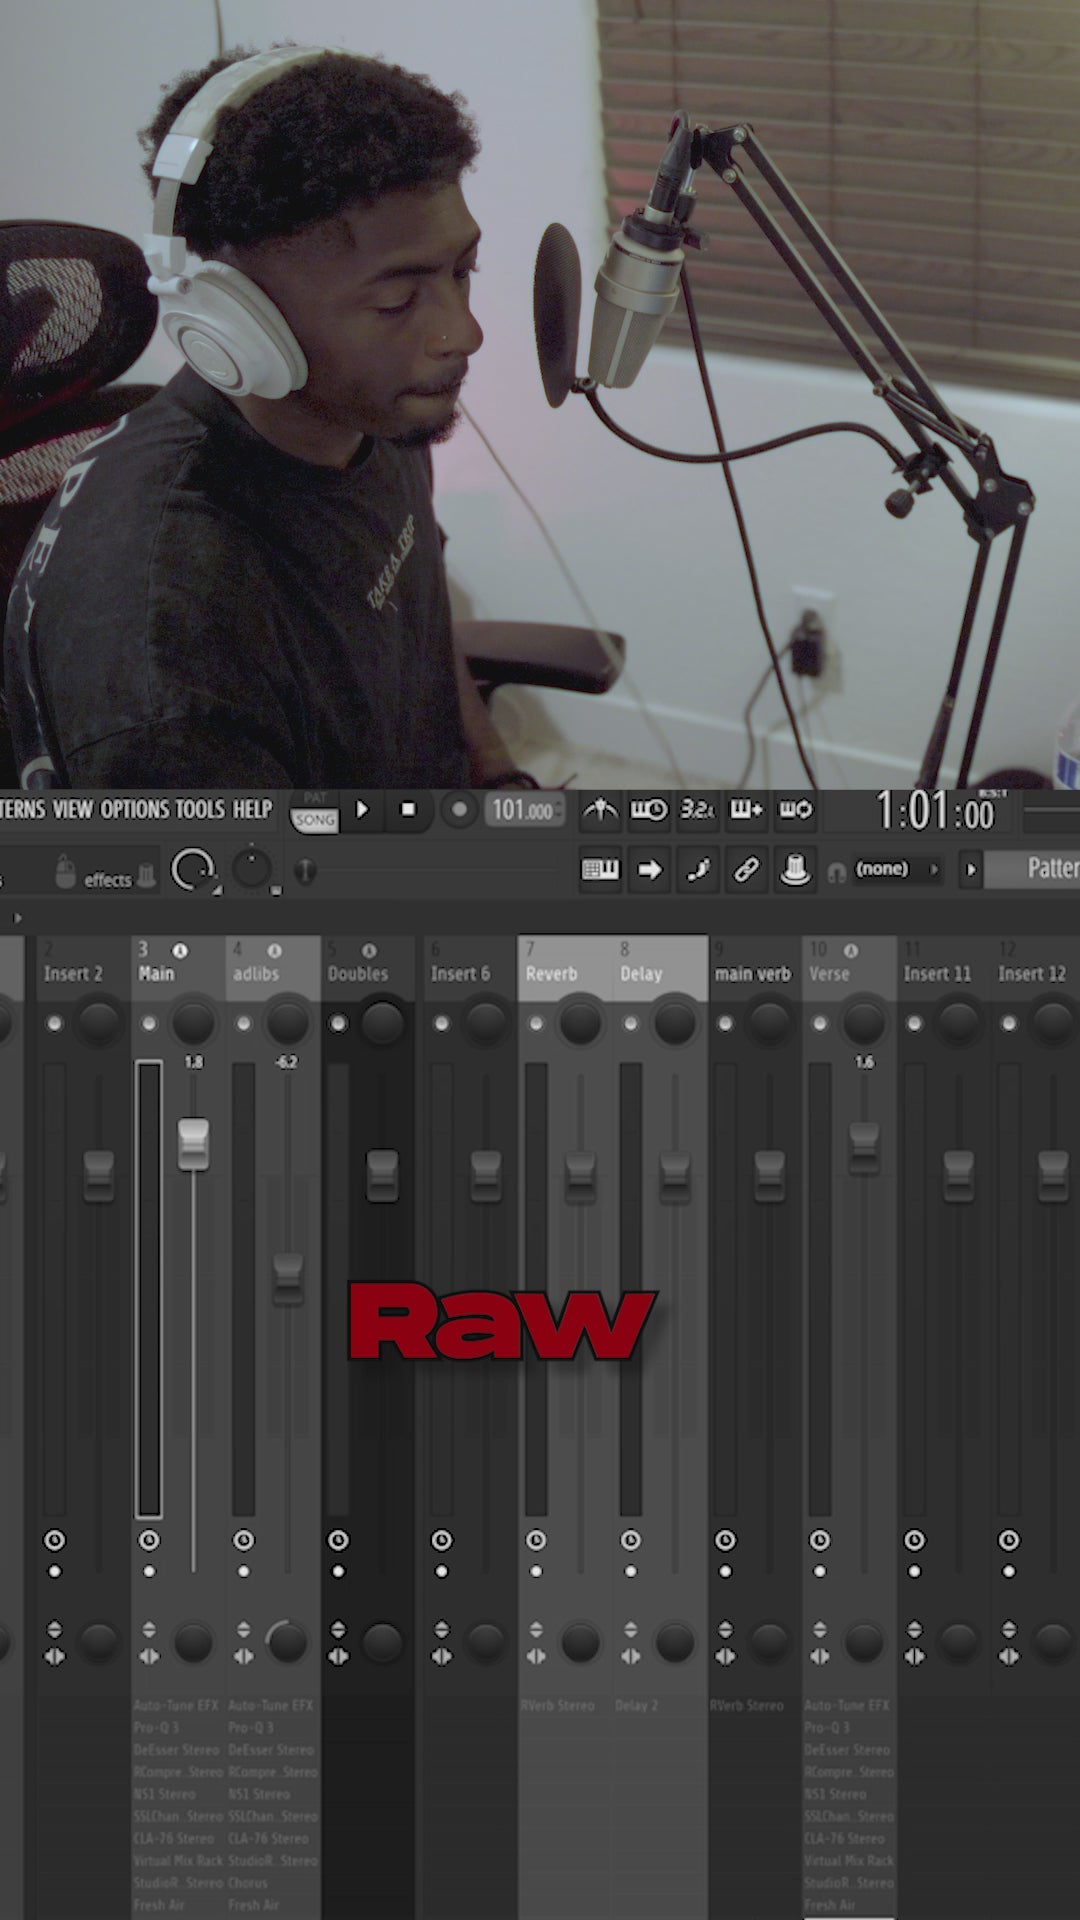Click the countdown before recording icon
Image resolution: width=1080 pixels, height=1920 pixels.
point(697,810)
